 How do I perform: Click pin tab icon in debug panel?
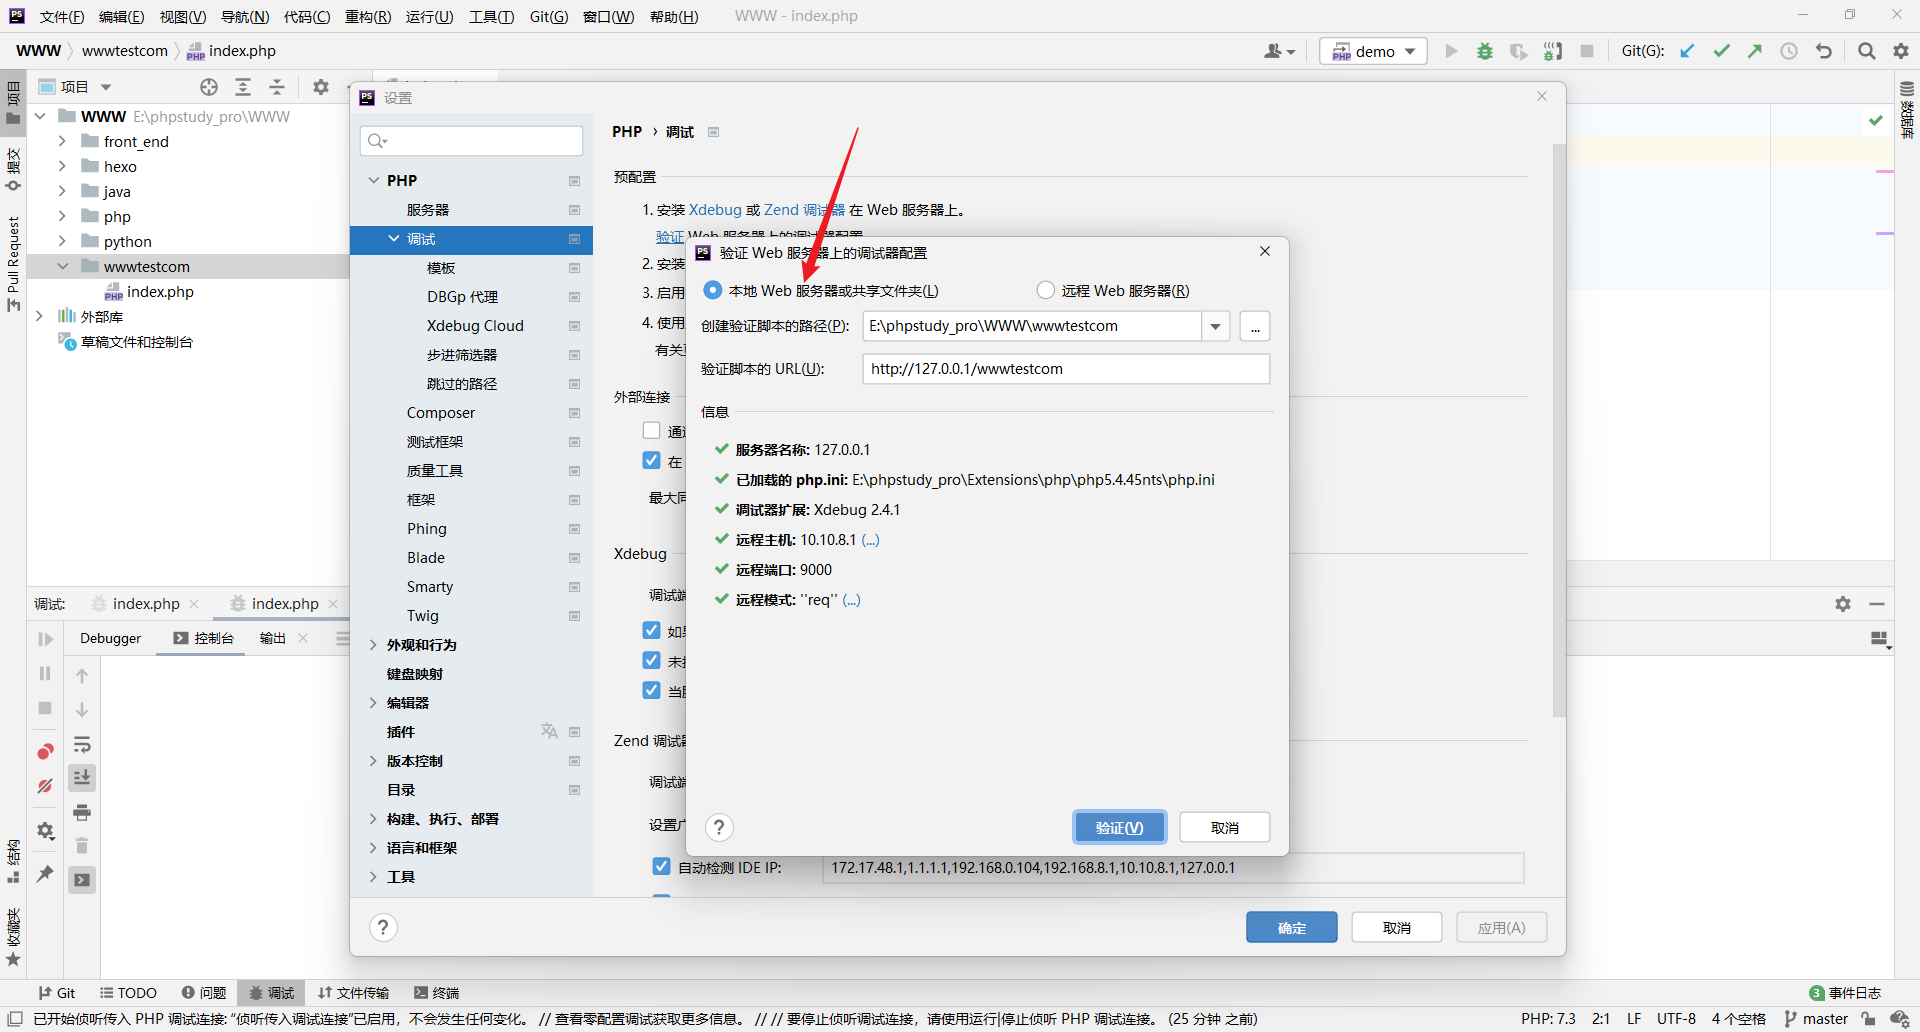pyautogui.click(x=45, y=873)
